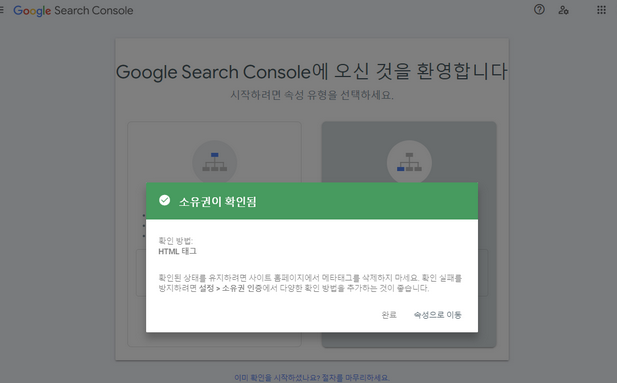This screenshot has height=383, width=617.
Task: Open the hamburger main menu icon
Action: point(2,10)
